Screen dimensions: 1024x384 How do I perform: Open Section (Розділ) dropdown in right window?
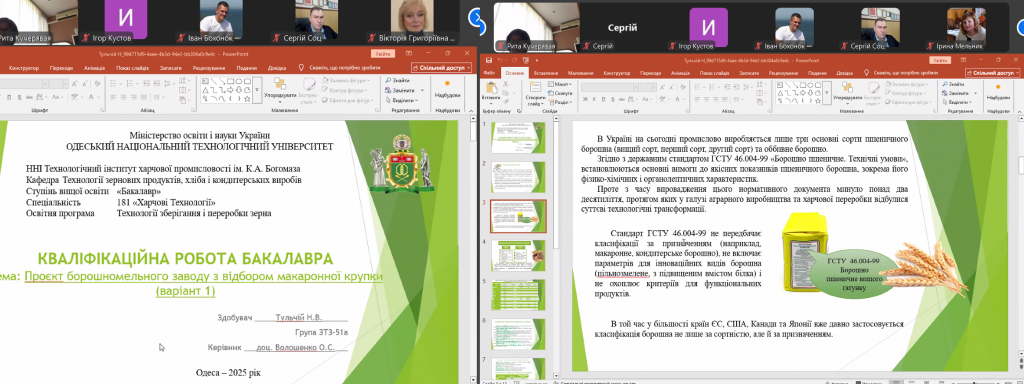point(560,102)
